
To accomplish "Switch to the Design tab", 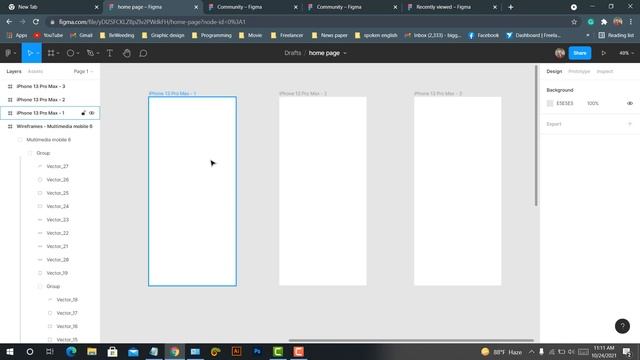I will coord(554,71).
